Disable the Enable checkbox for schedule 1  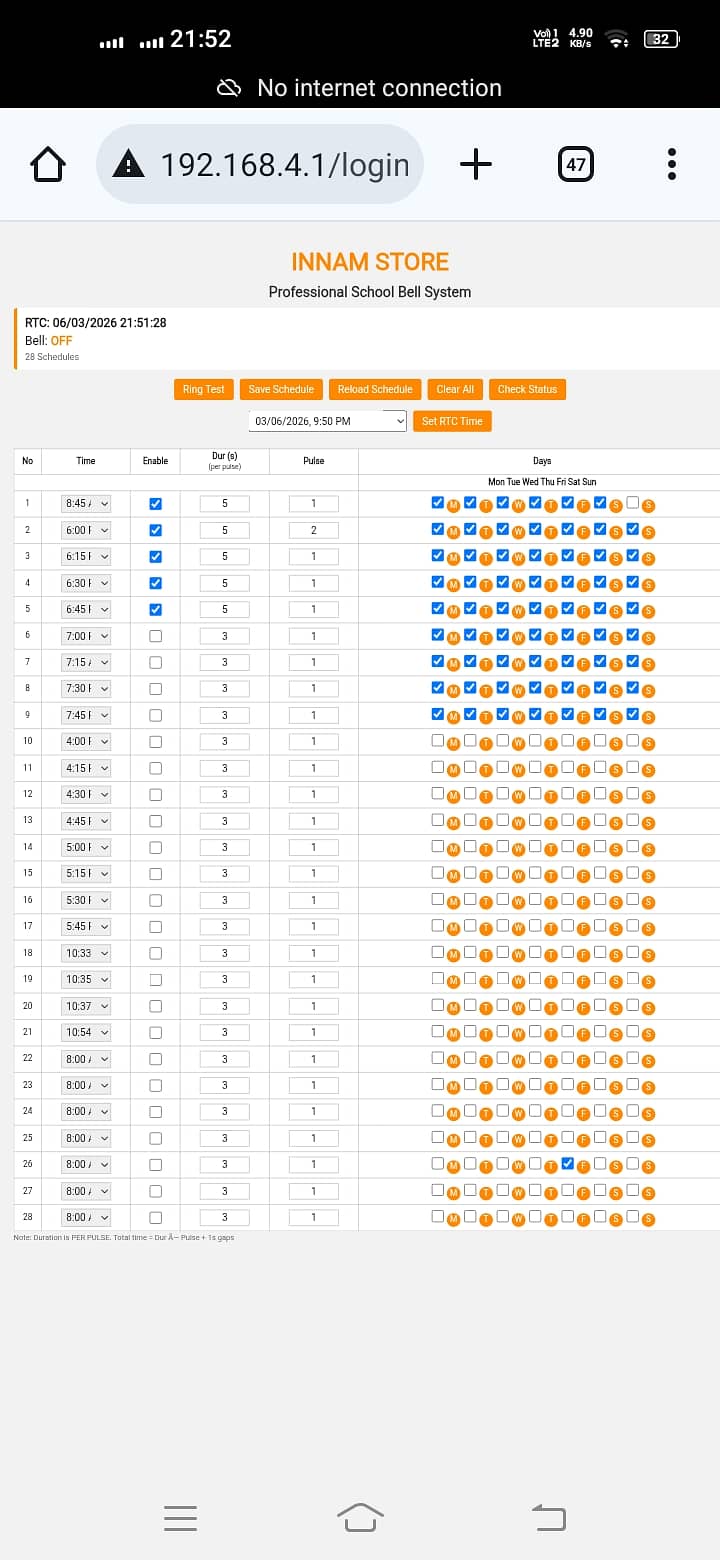(155, 504)
